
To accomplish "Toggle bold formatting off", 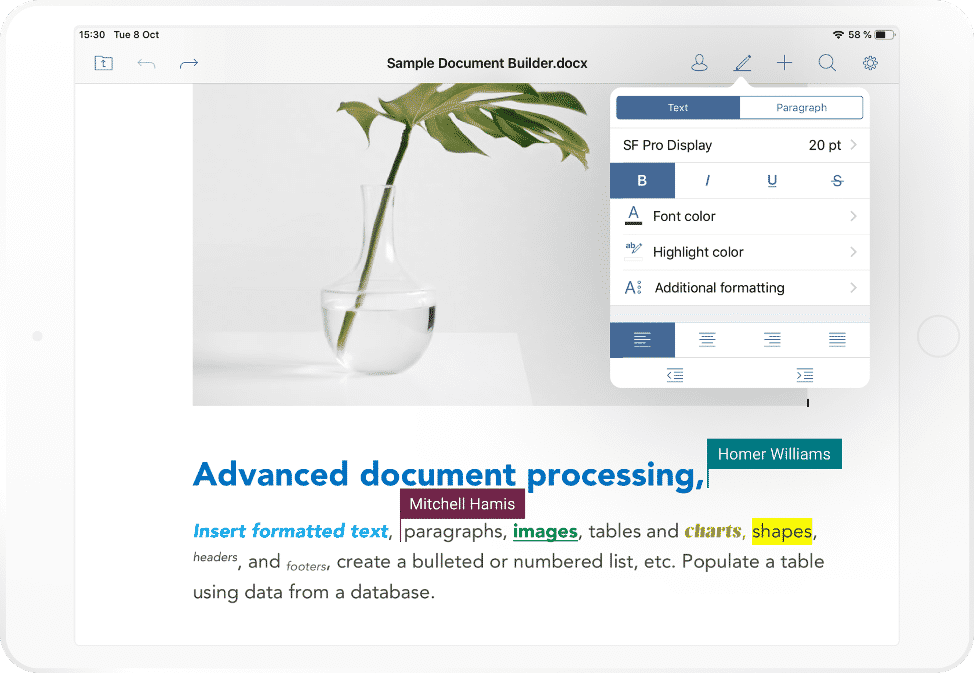I will (642, 180).
